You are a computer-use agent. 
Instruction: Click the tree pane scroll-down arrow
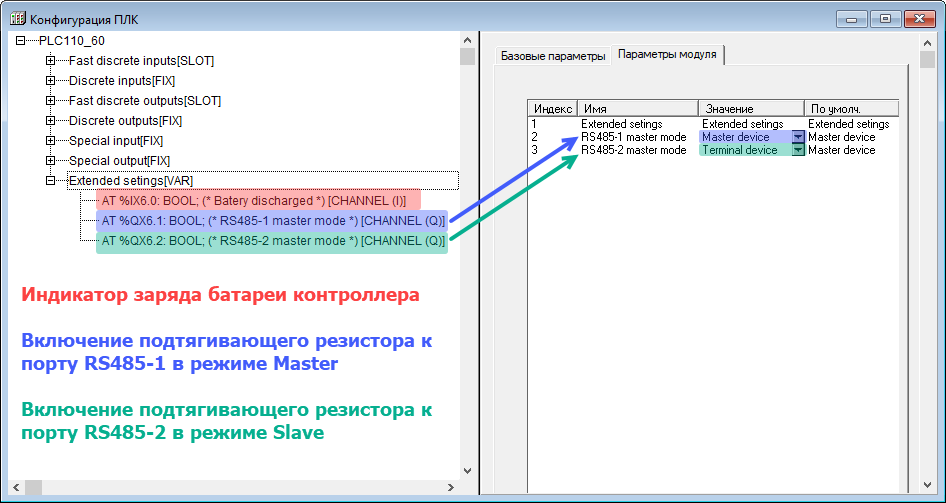tap(467, 470)
